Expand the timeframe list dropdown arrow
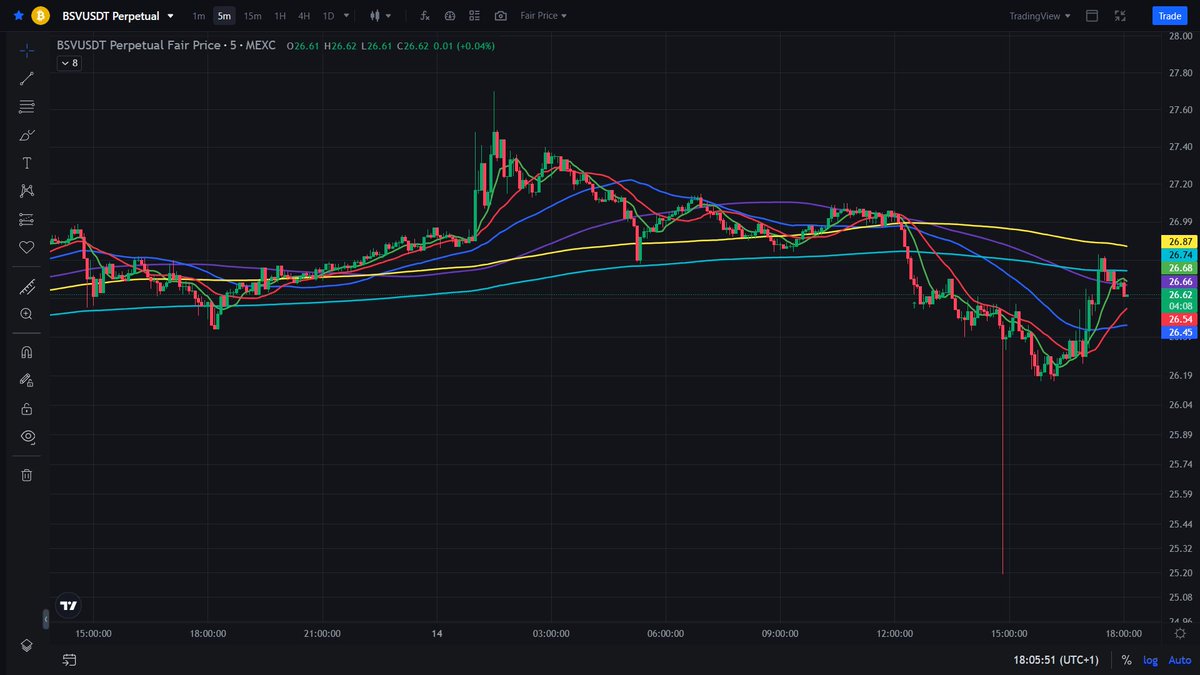Screen dimensions: 1200x675 pos(346,16)
